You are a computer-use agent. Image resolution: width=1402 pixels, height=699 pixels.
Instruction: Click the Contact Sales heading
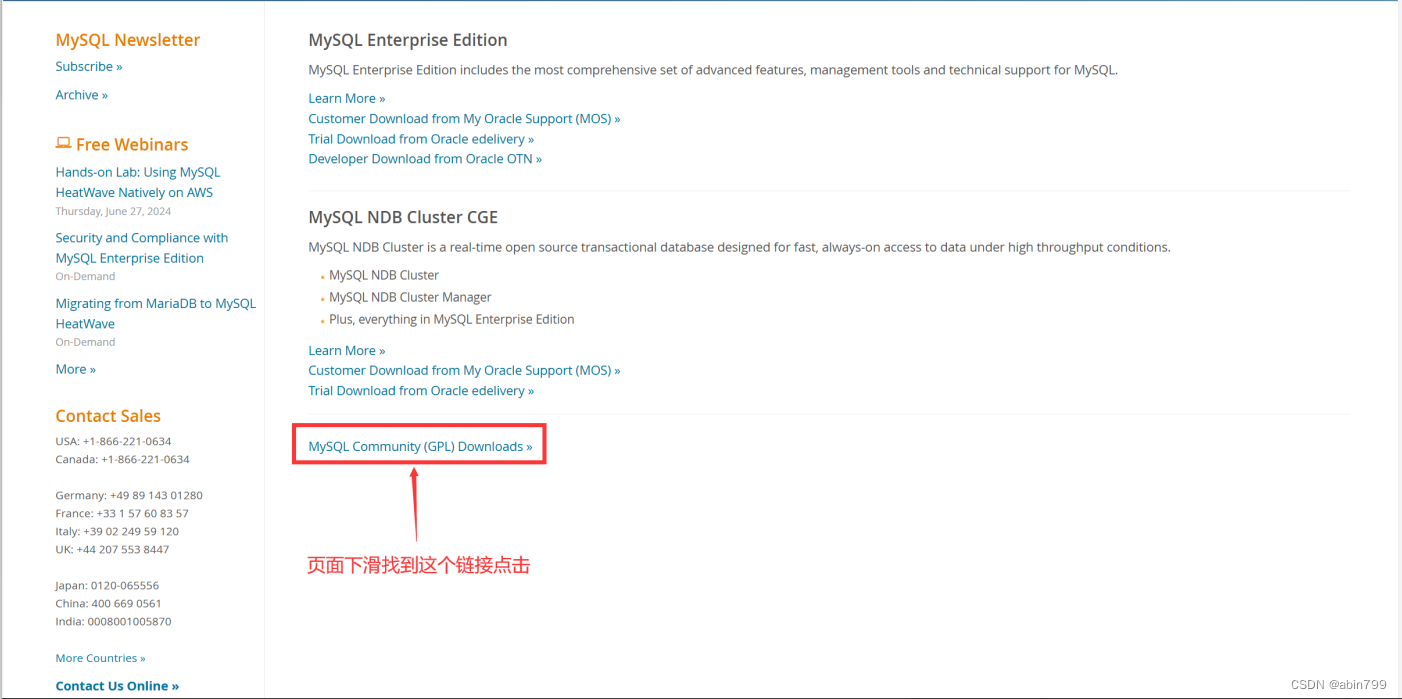(x=108, y=415)
